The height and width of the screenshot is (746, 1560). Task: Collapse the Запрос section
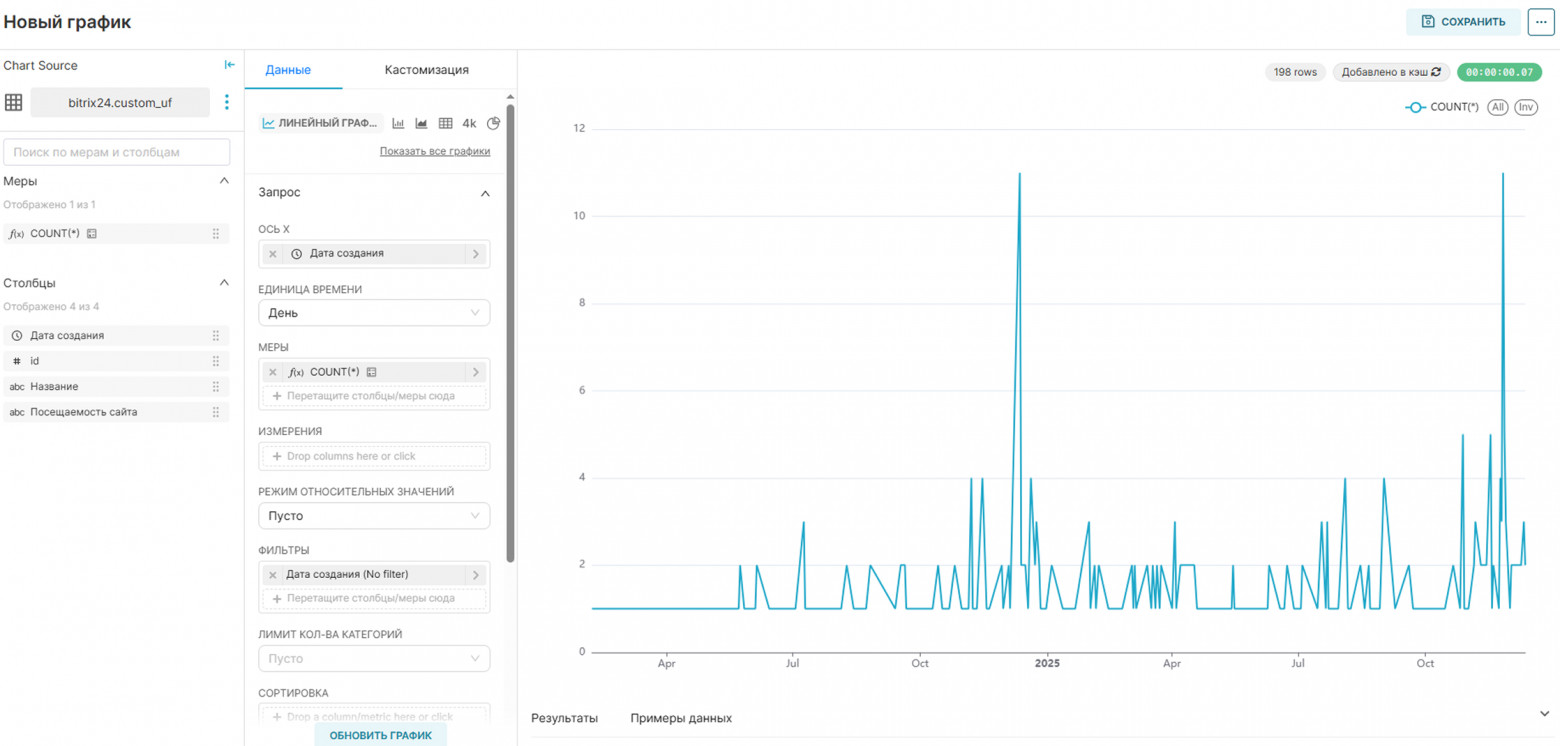485,193
